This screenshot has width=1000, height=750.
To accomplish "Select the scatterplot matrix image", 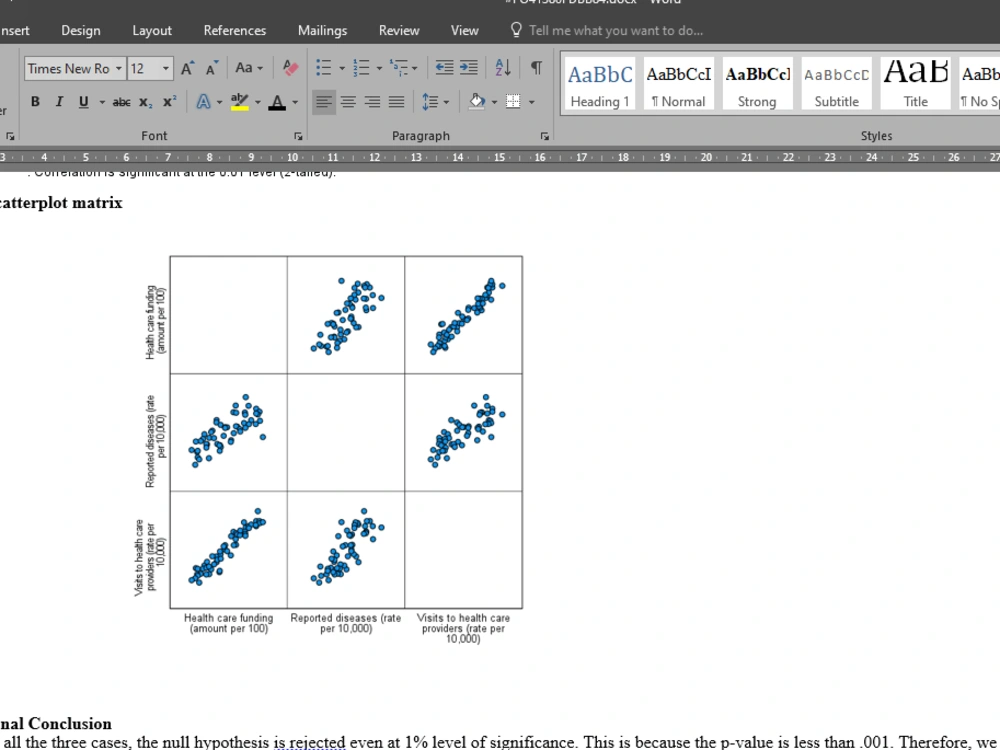I will [328, 450].
